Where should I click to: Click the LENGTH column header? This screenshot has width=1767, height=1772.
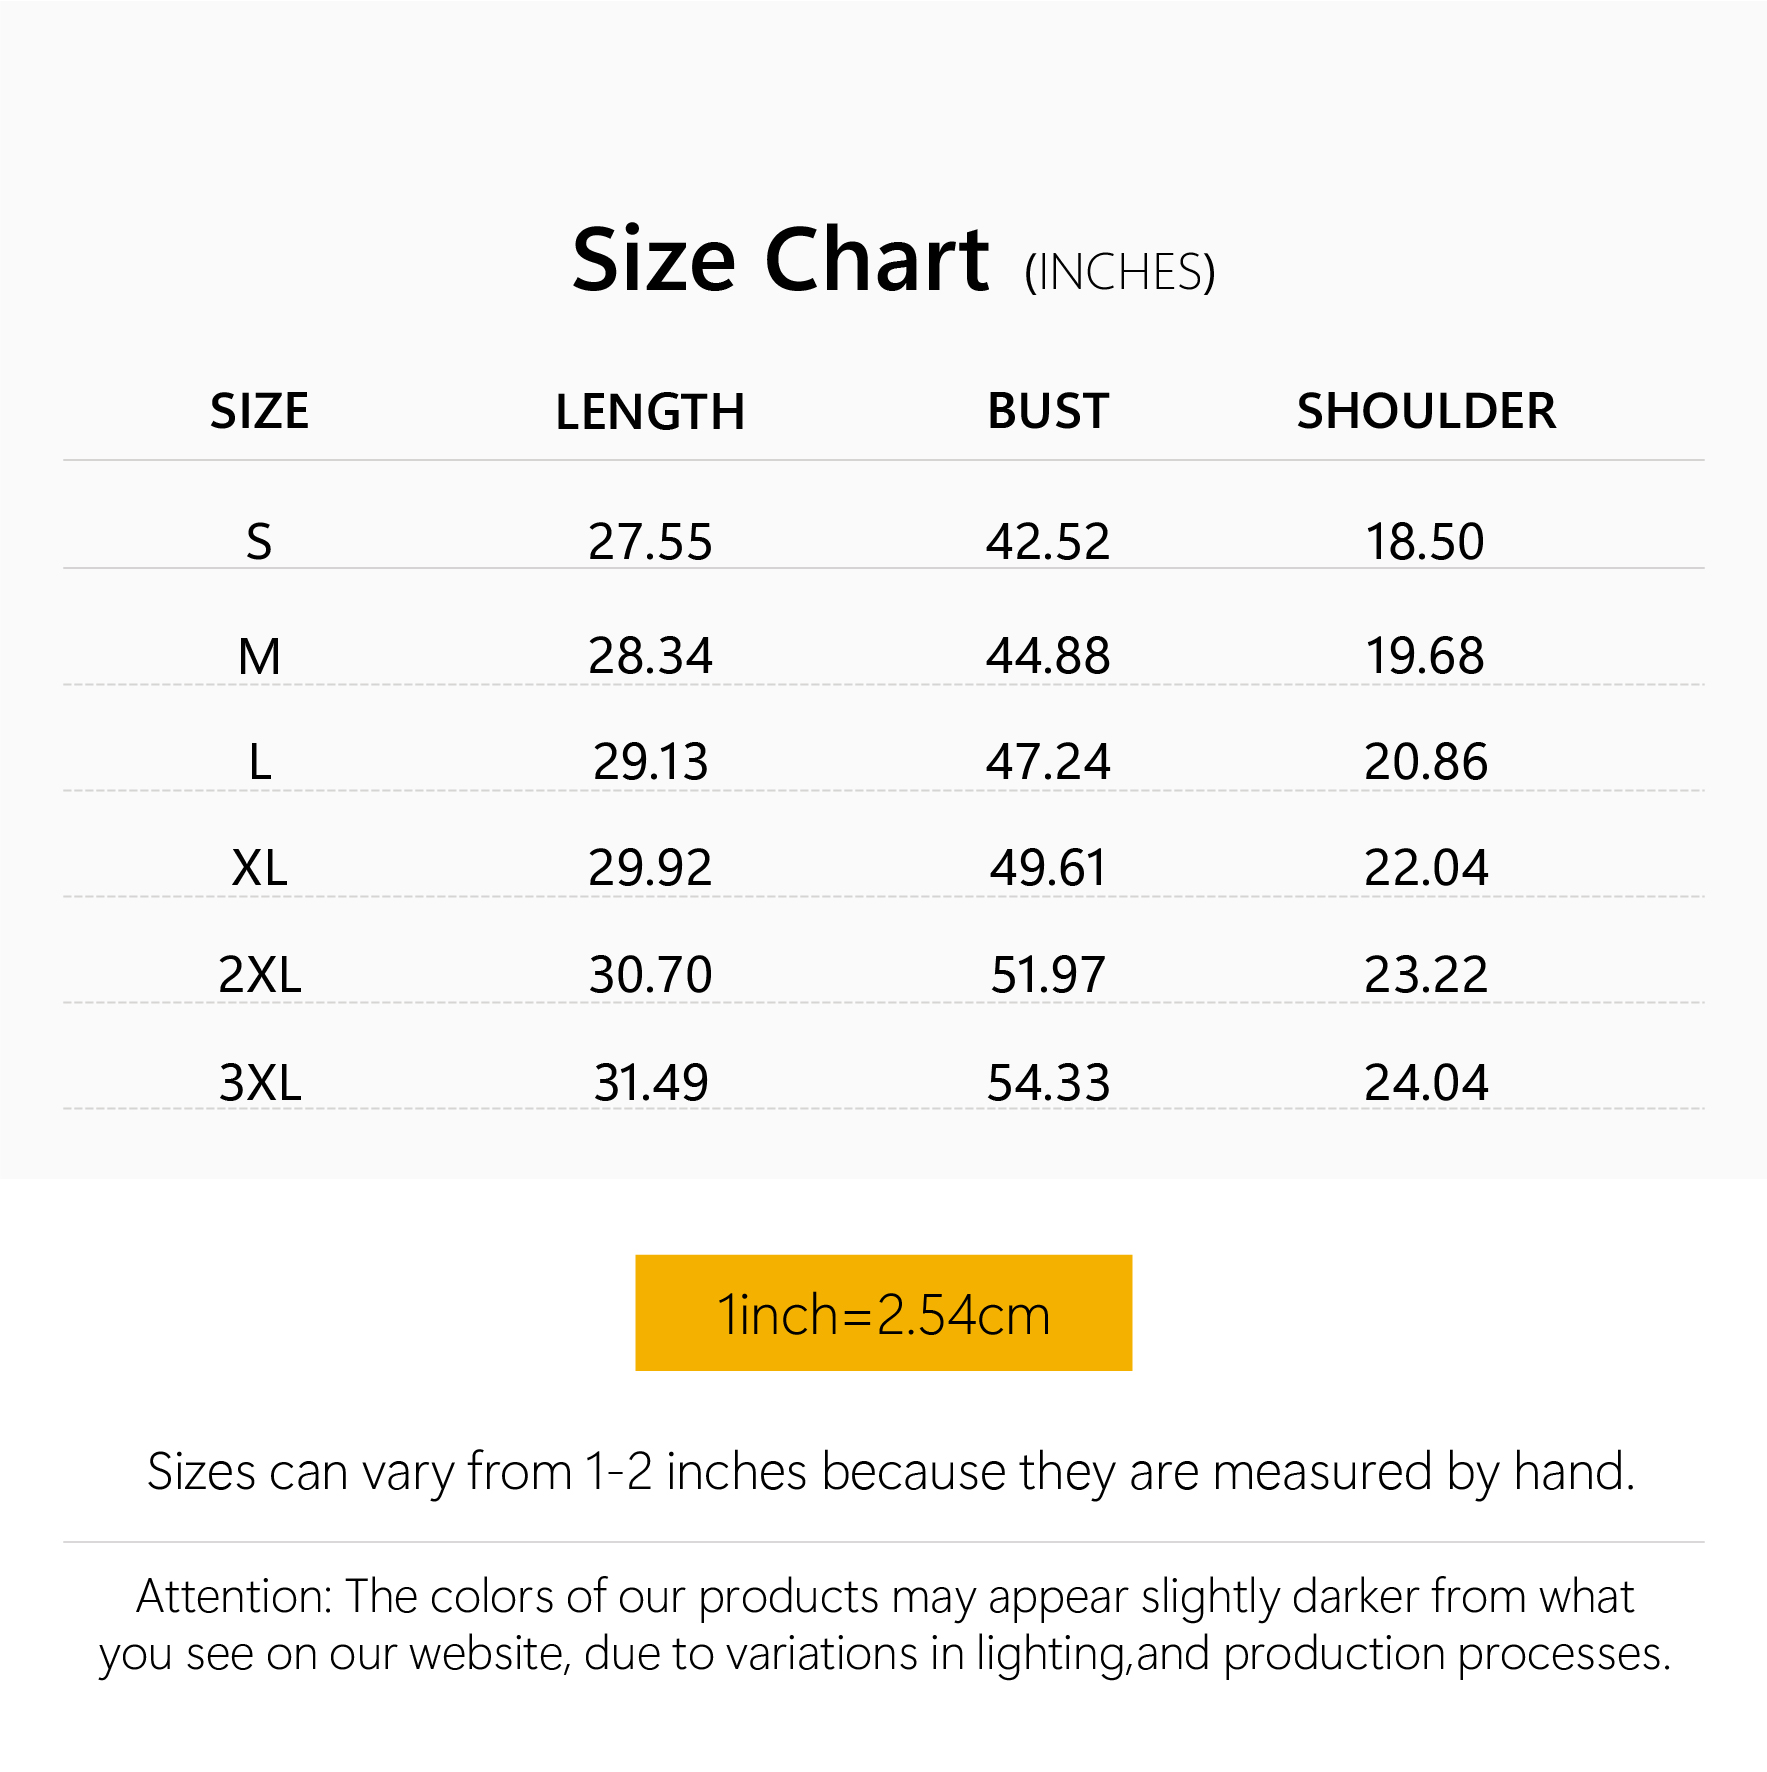point(650,412)
